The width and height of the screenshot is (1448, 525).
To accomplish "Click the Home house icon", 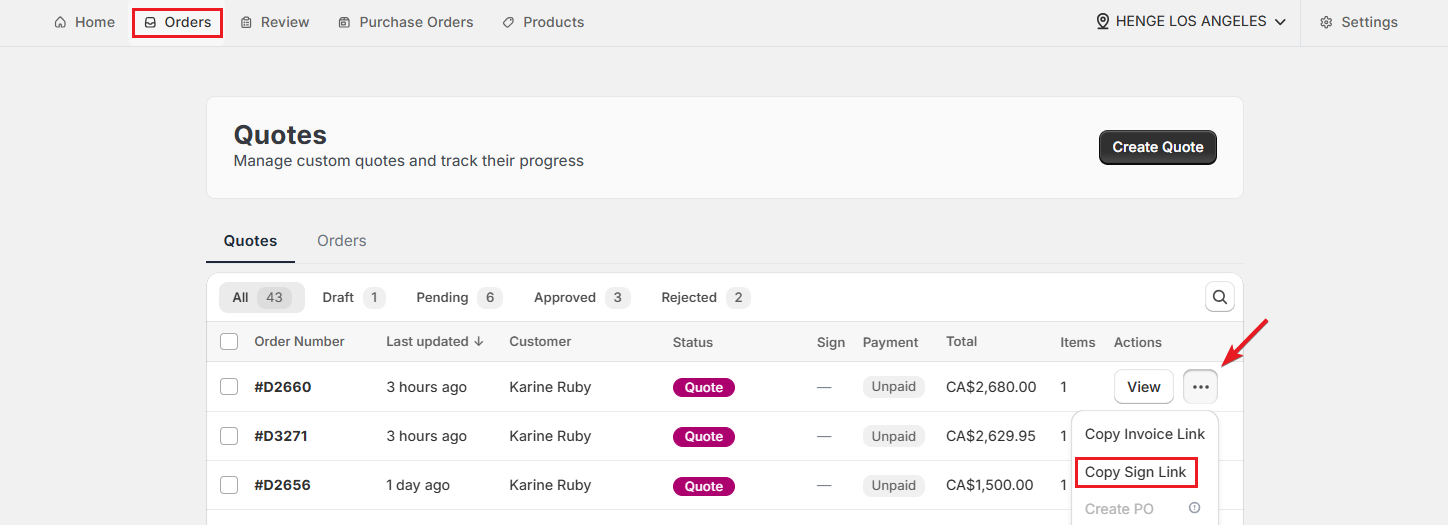I will pyautogui.click(x=61, y=22).
